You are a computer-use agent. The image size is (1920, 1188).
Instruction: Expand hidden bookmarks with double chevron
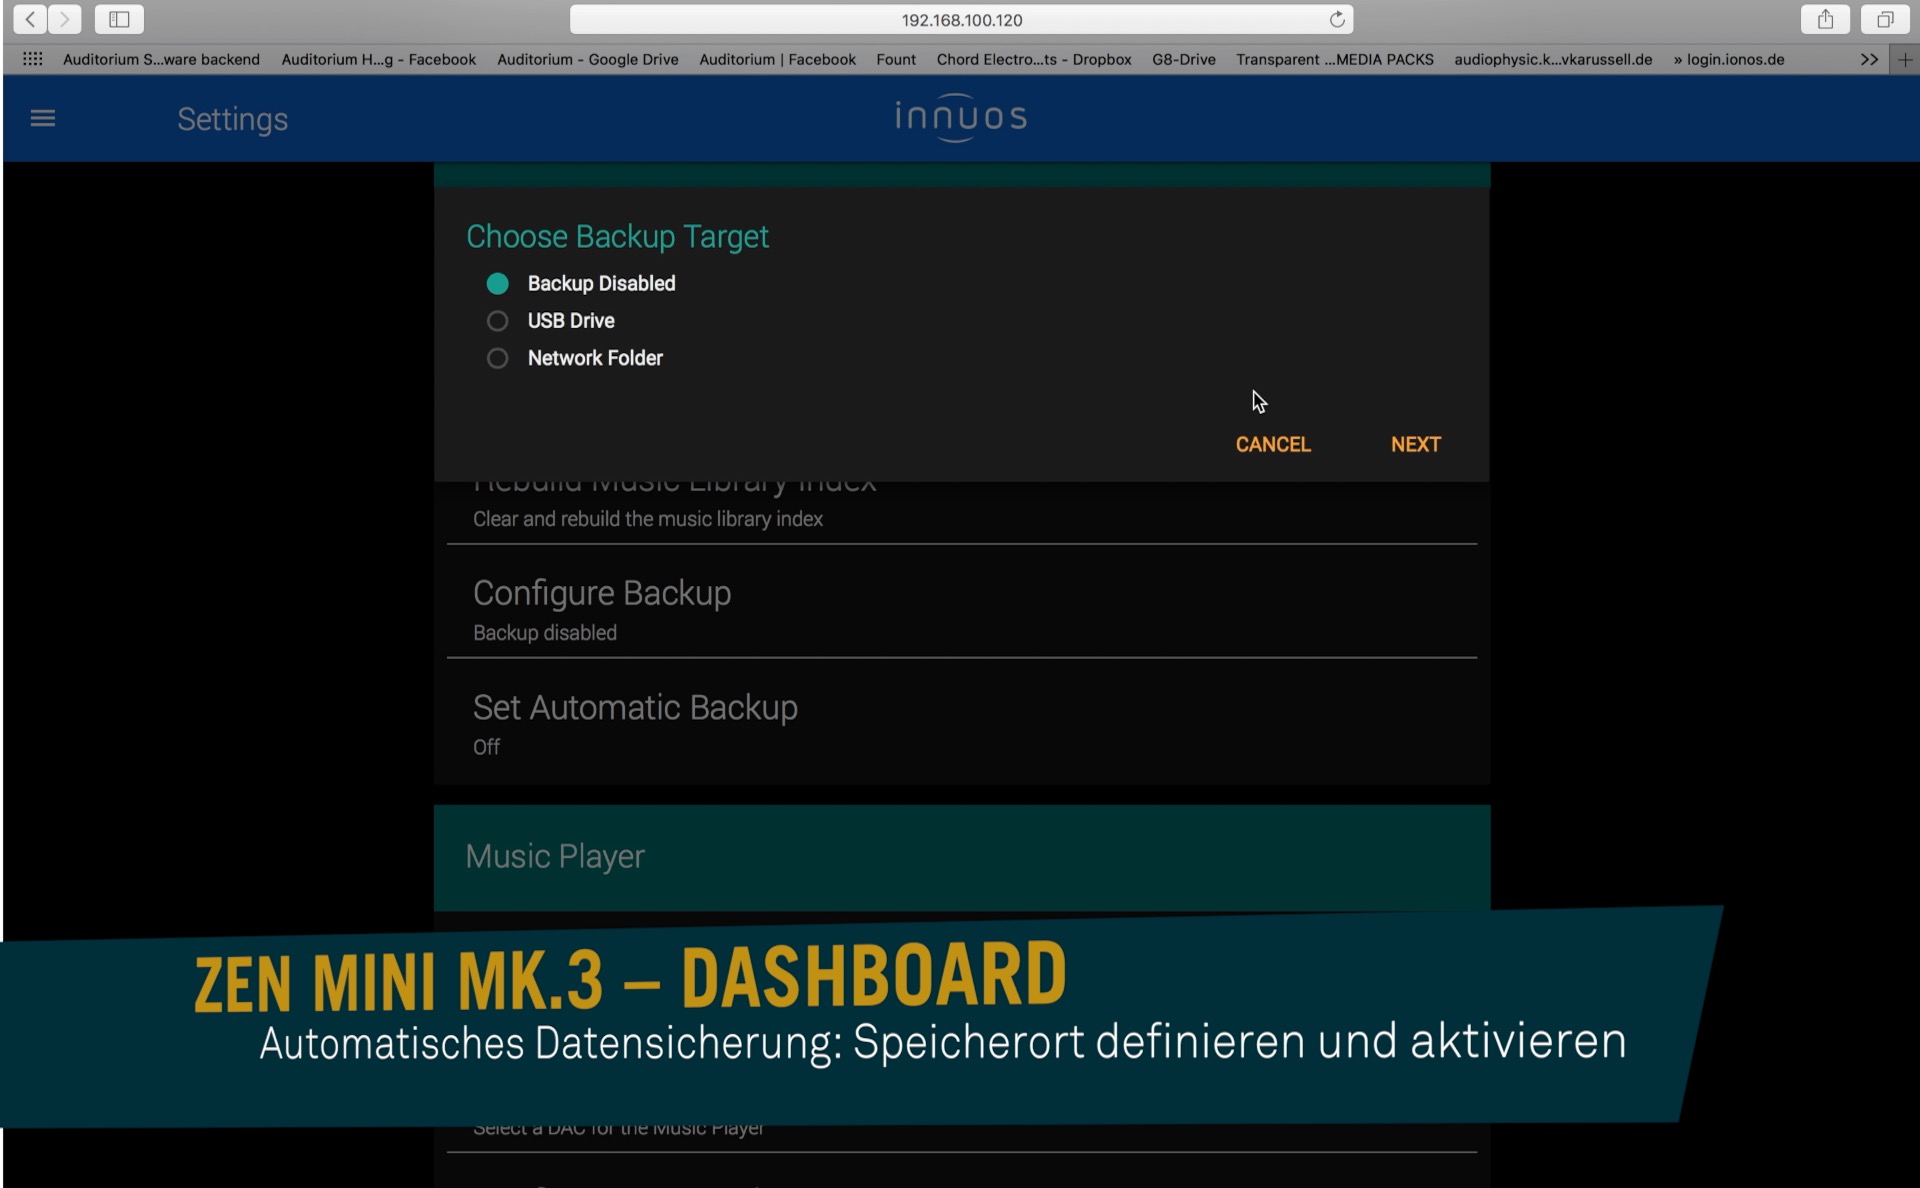pyautogui.click(x=1869, y=59)
